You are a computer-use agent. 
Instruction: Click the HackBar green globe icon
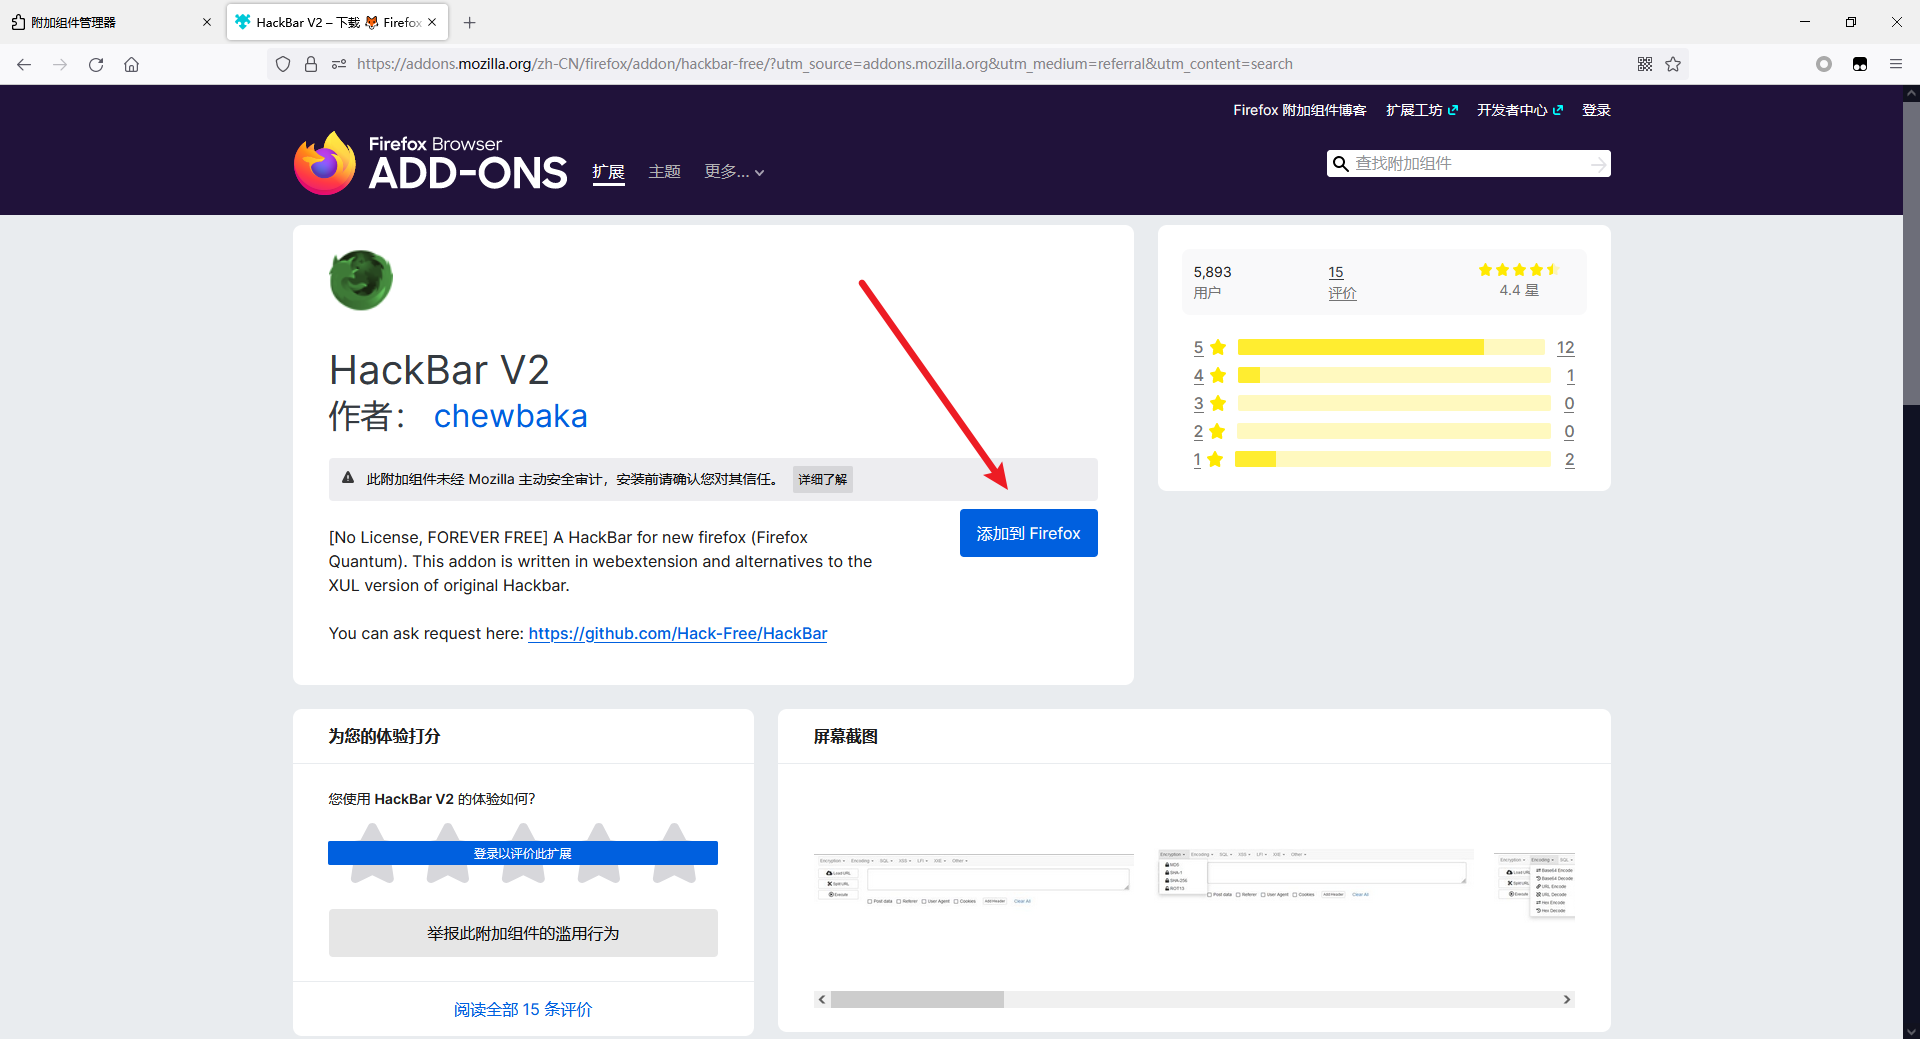click(x=361, y=280)
